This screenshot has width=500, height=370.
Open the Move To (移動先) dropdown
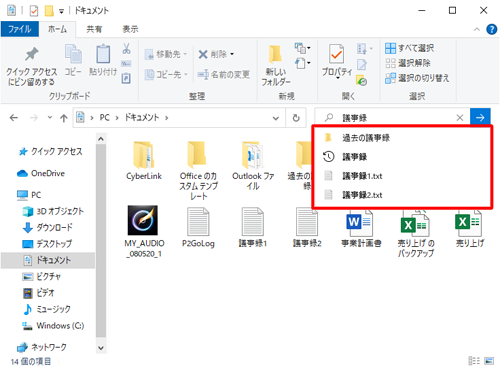166,54
